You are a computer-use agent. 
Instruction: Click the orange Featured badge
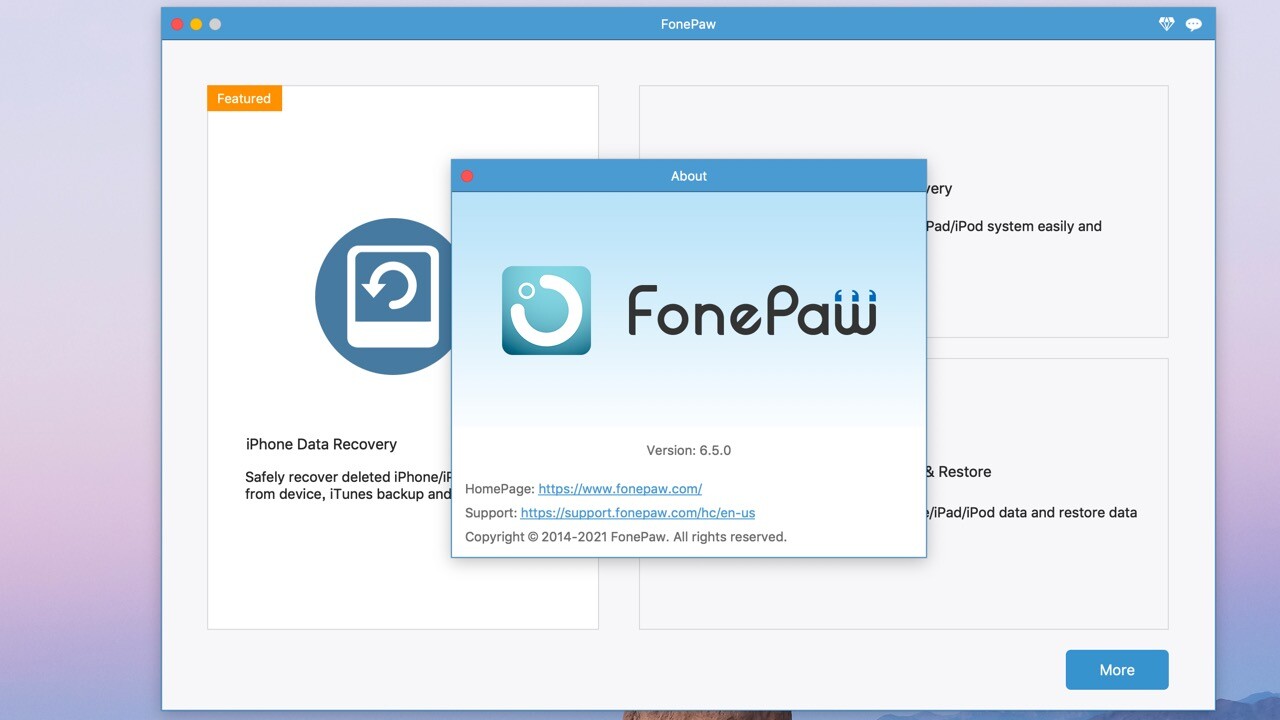(244, 98)
